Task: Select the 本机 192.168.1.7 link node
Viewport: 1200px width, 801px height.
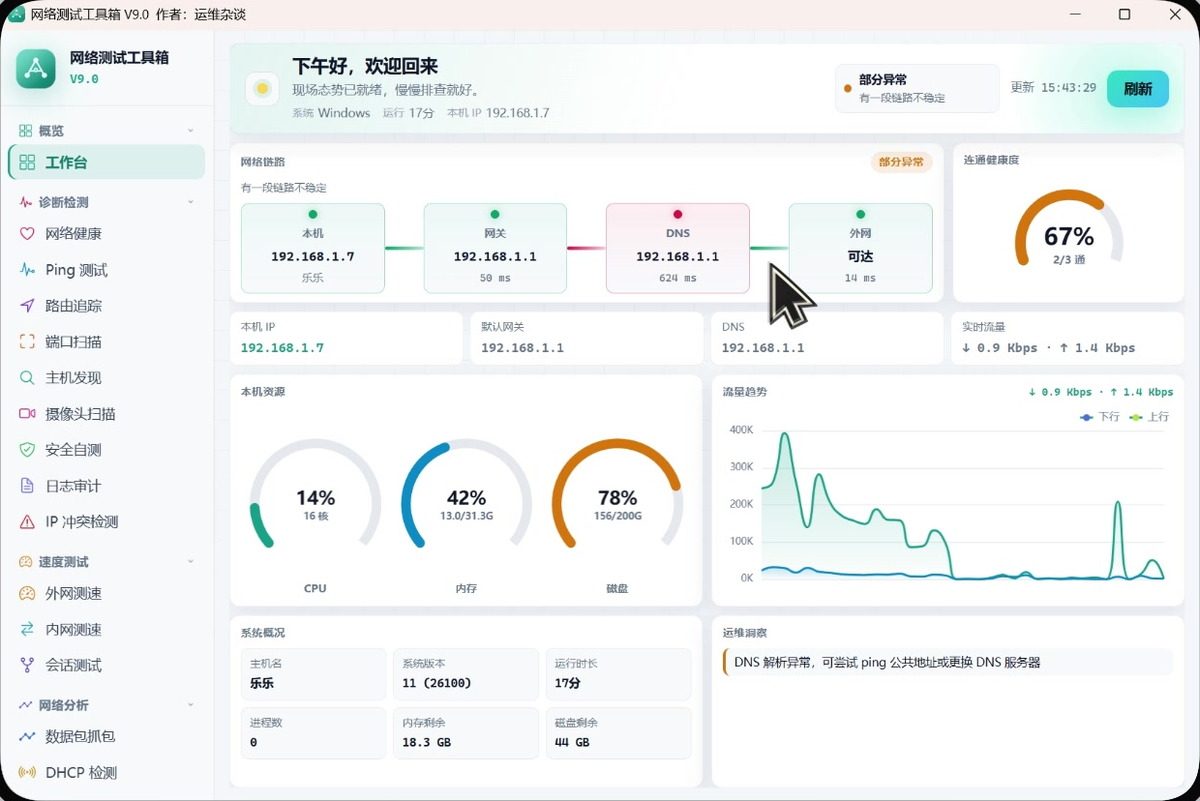Action: tap(313, 248)
